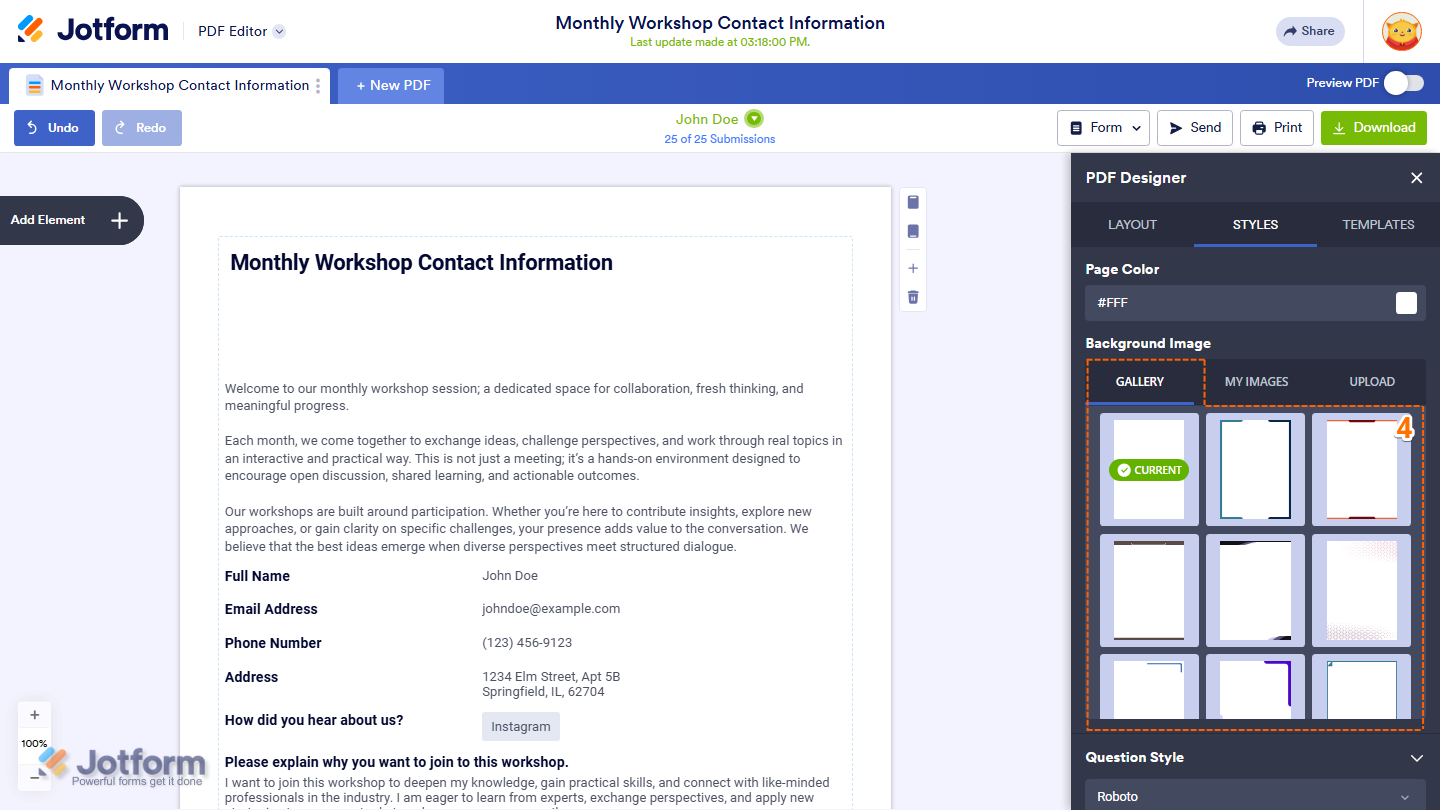This screenshot has height=810, width=1440.
Task: Choose the orange-red bordered background thumbnail
Action: 1361,470
